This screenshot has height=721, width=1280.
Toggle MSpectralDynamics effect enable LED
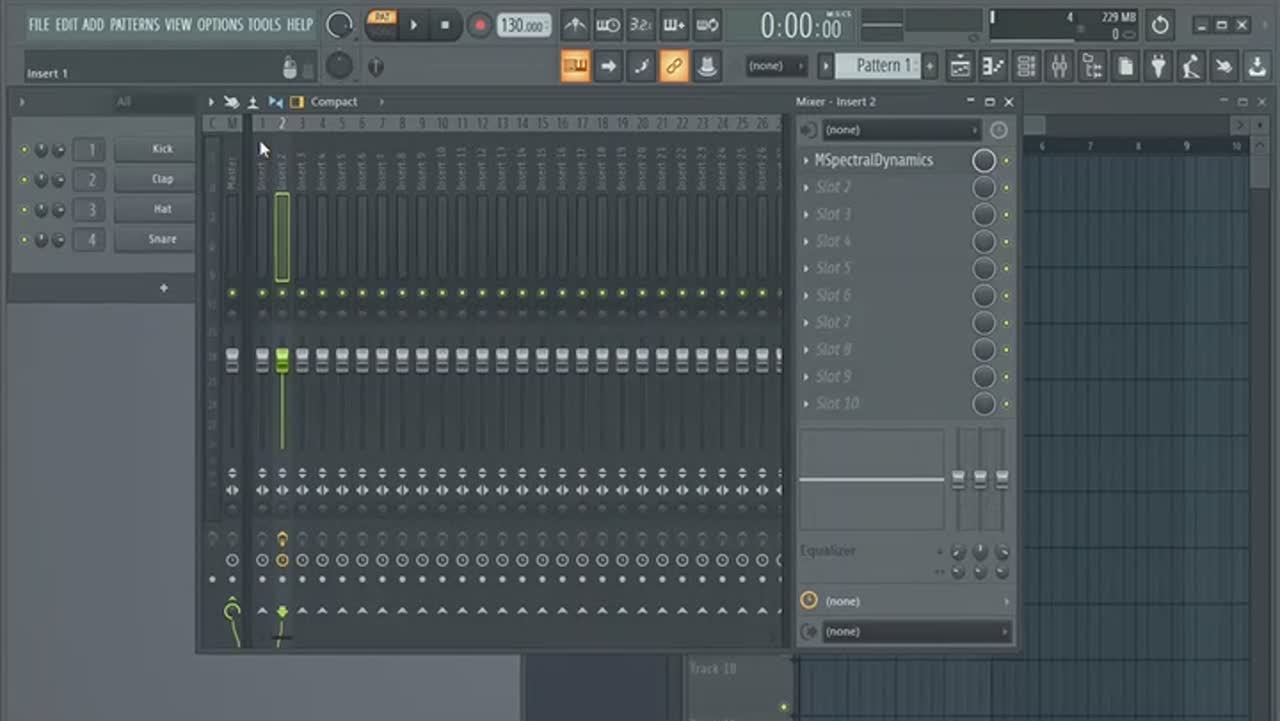click(1006, 161)
